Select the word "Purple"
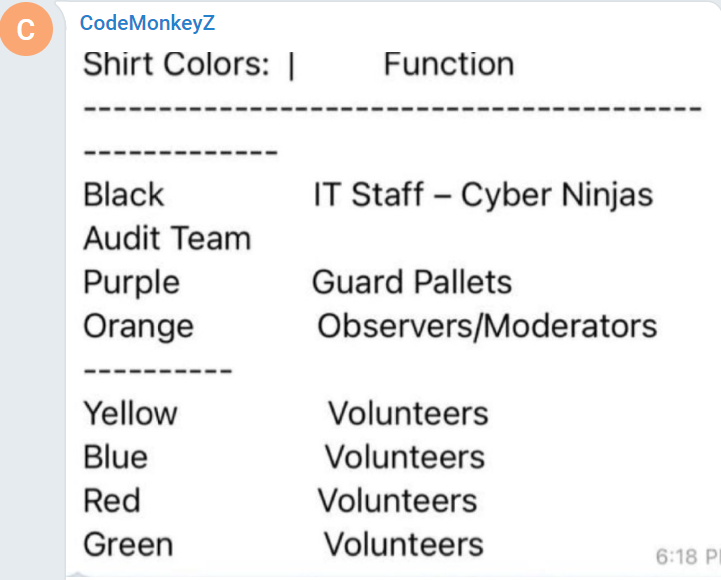The height and width of the screenshot is (580, 721). click(132, 283)
